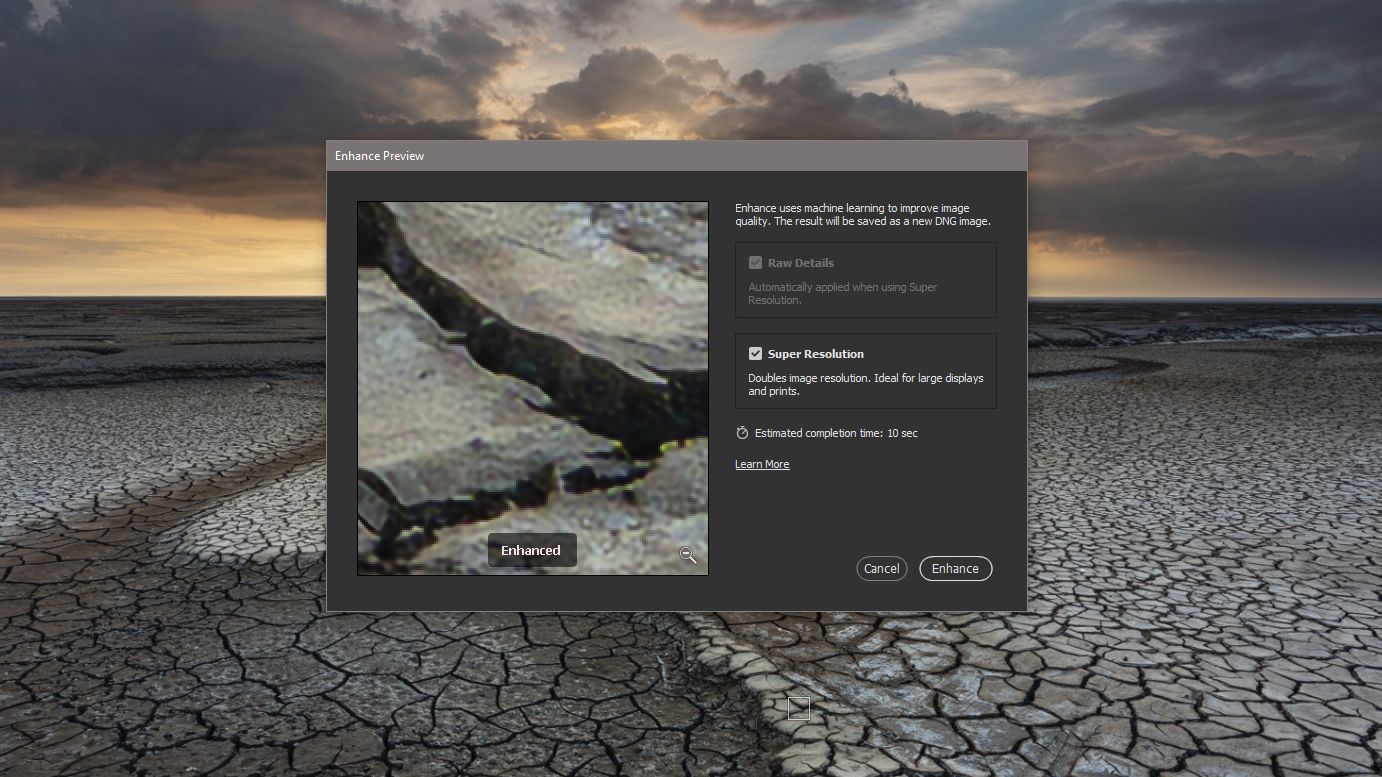Click the grayed-out Raw Details checkbox

[756, 262]
